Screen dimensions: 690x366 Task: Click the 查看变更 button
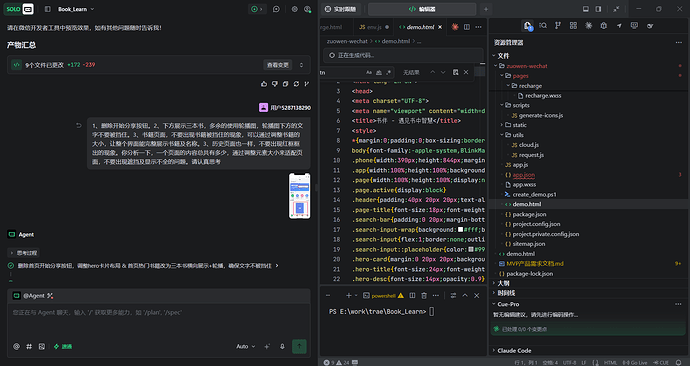coord(278,65)
